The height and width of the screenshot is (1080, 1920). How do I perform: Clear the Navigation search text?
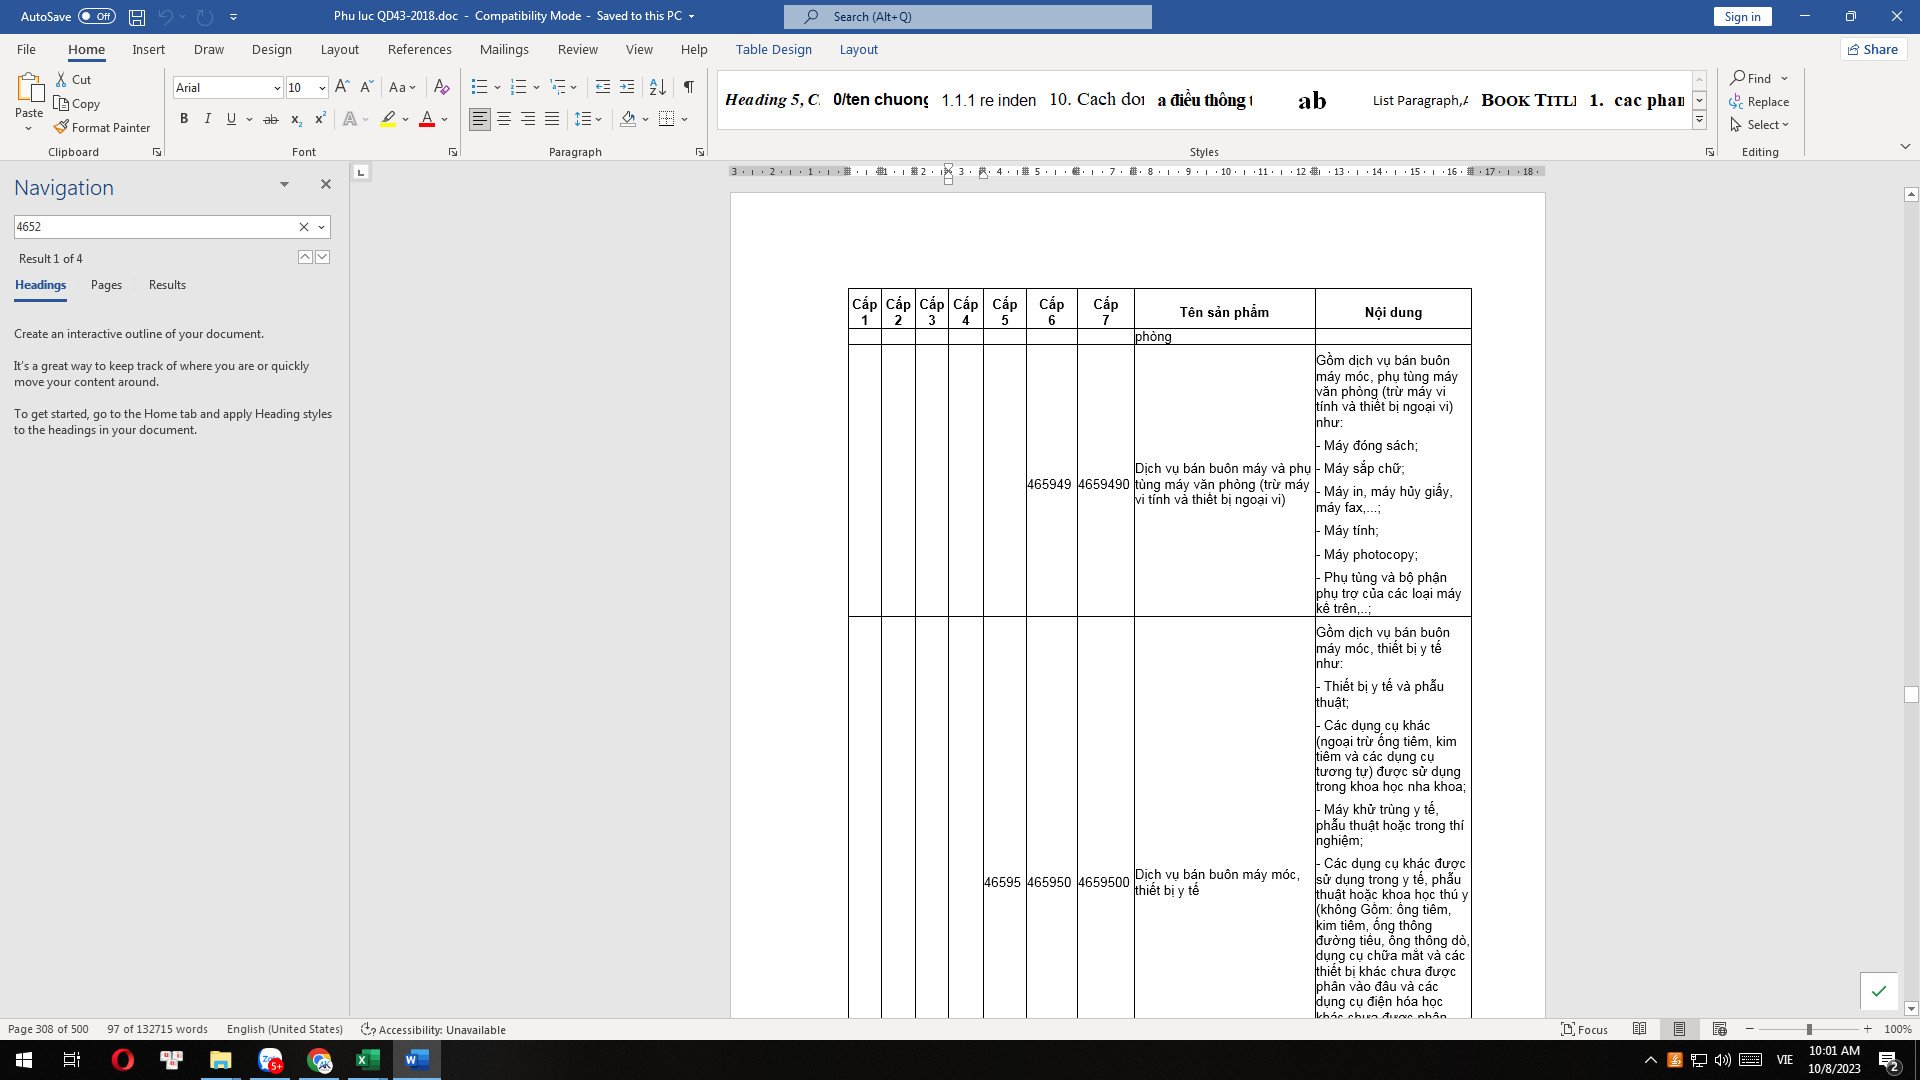[303, 227]
